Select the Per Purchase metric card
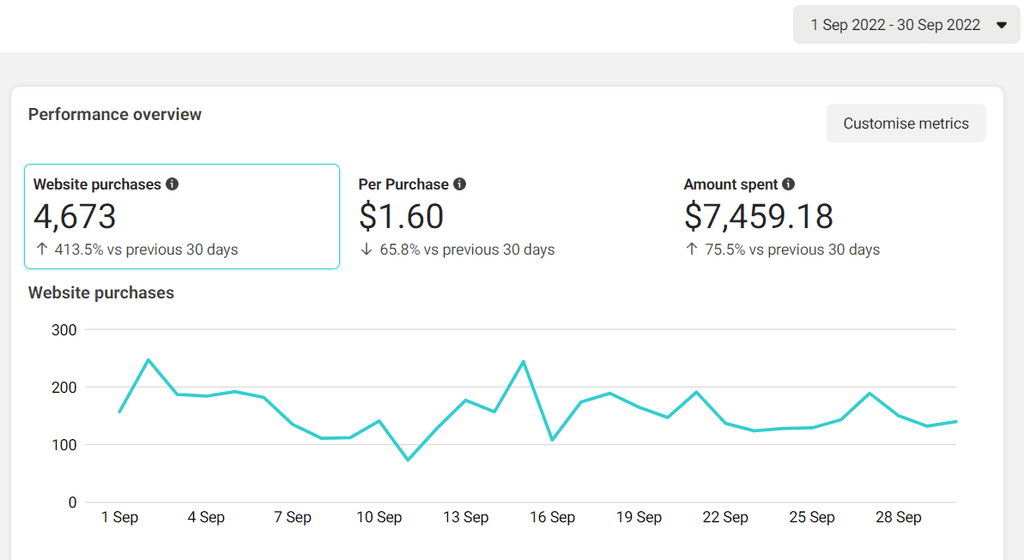The image size is (1024, 560). point(507,217)
